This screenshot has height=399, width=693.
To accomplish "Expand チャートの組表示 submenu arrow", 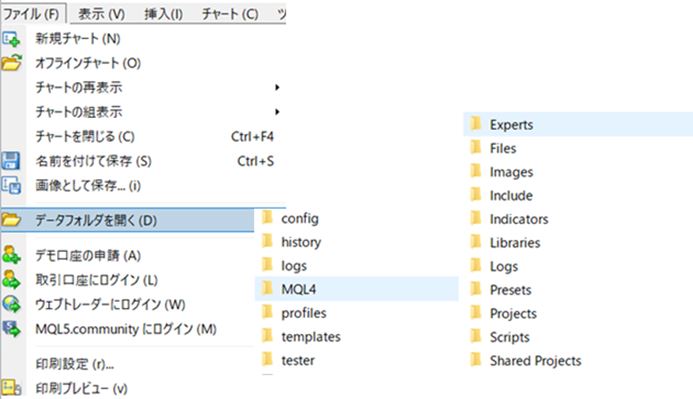I will pos(277,111).
